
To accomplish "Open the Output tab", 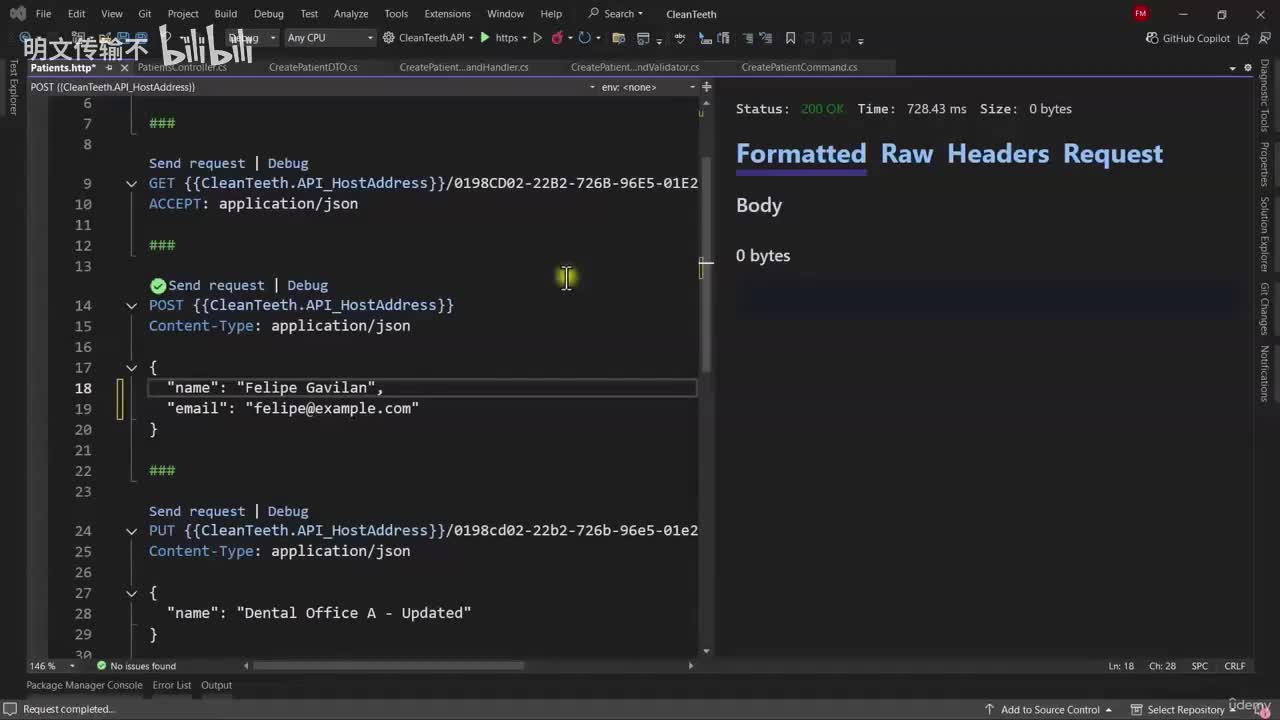I will pos(216,686).
